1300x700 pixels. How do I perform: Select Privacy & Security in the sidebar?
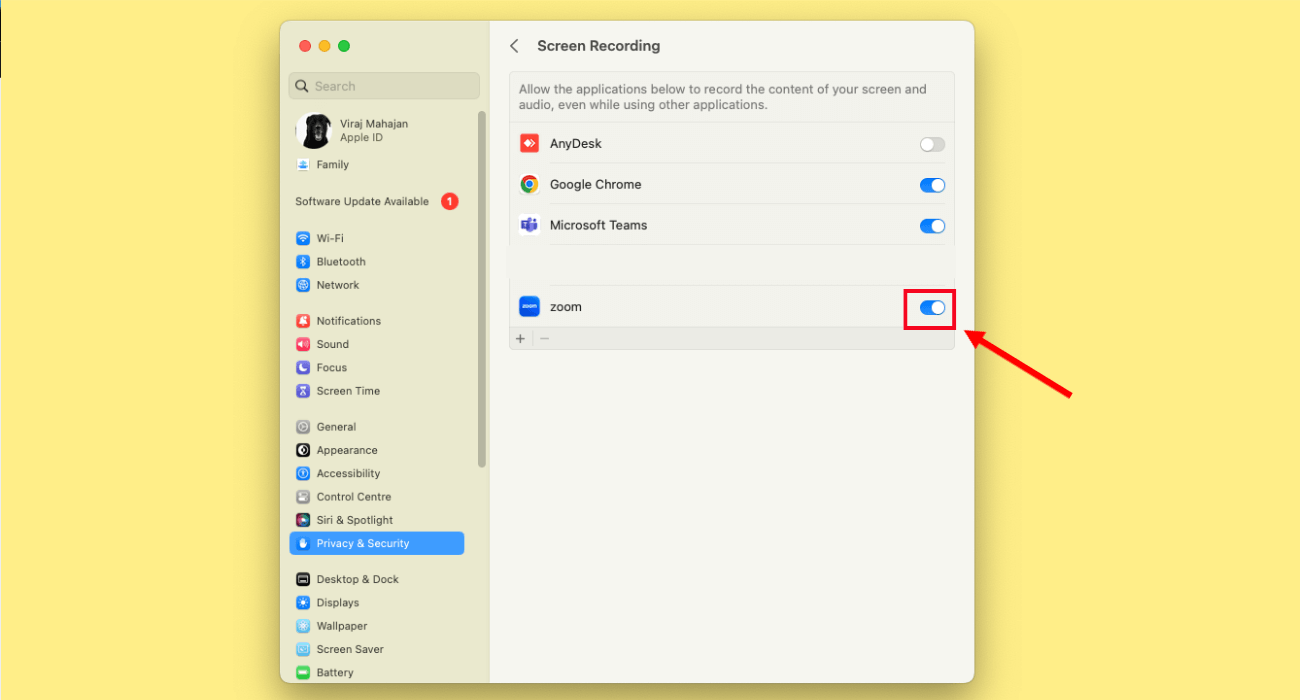point(378,543)
